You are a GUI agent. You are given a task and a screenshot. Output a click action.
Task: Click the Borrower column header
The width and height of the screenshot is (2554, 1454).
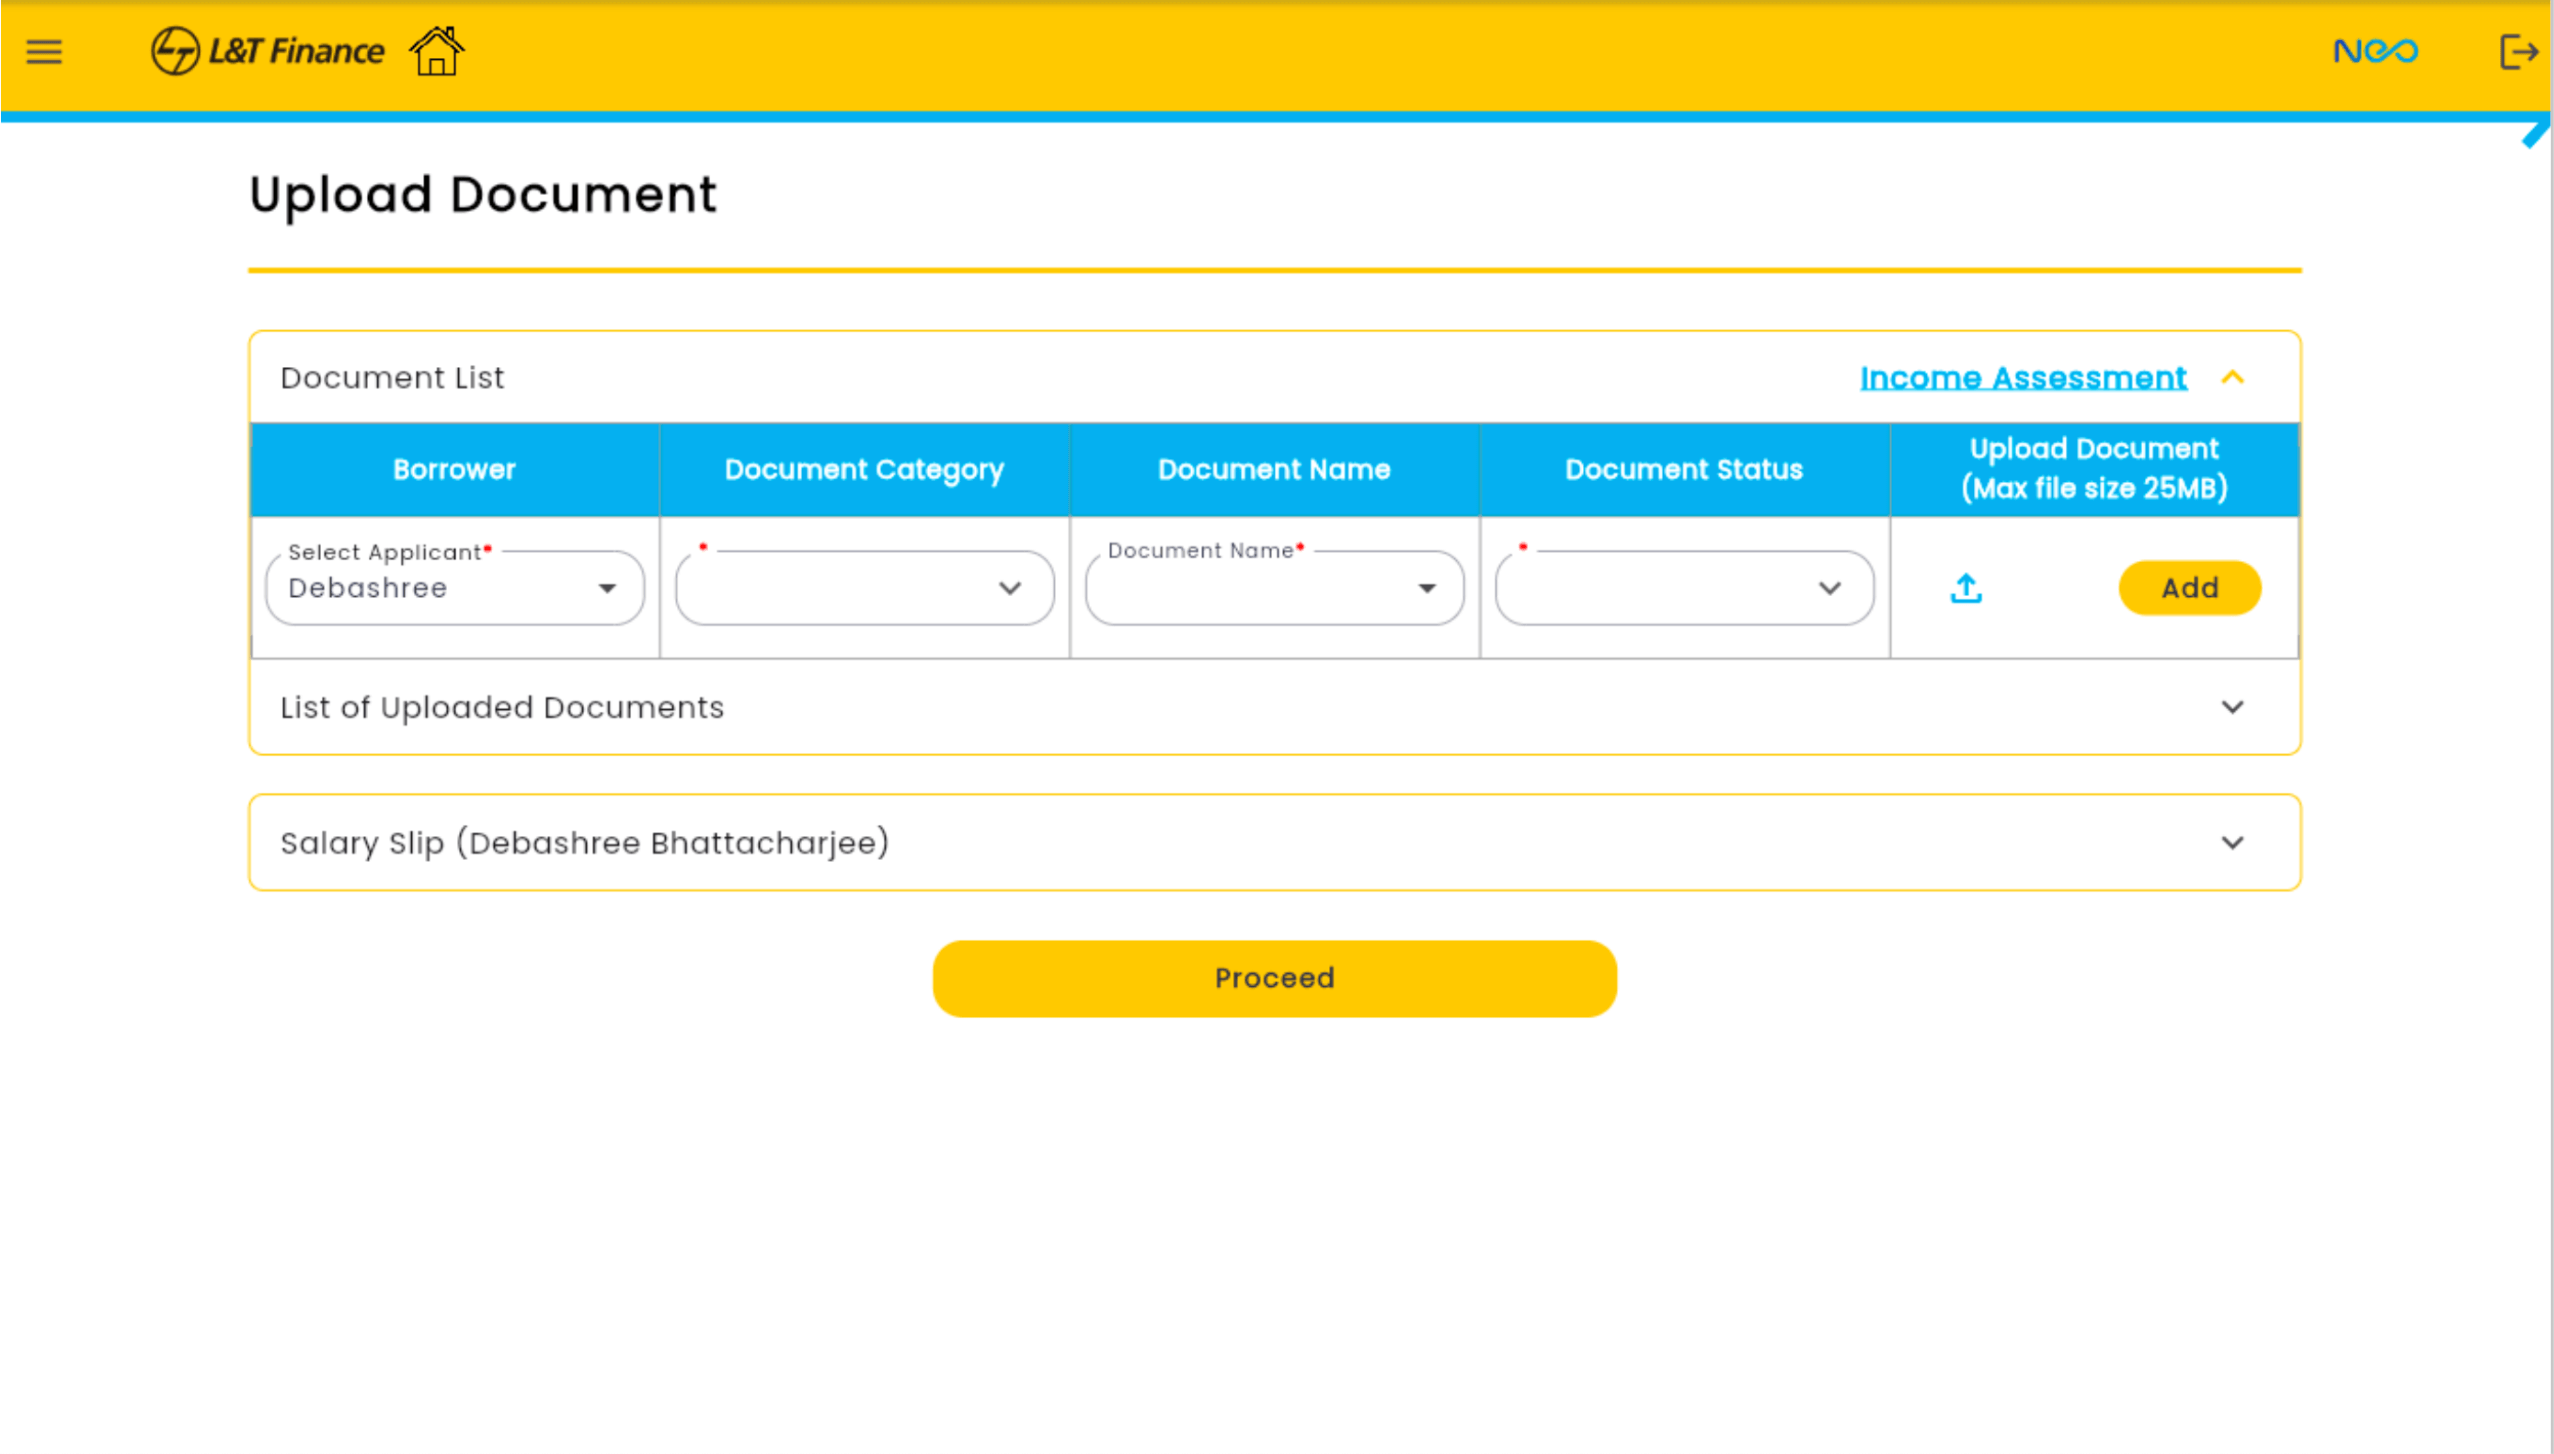[454, 470]
